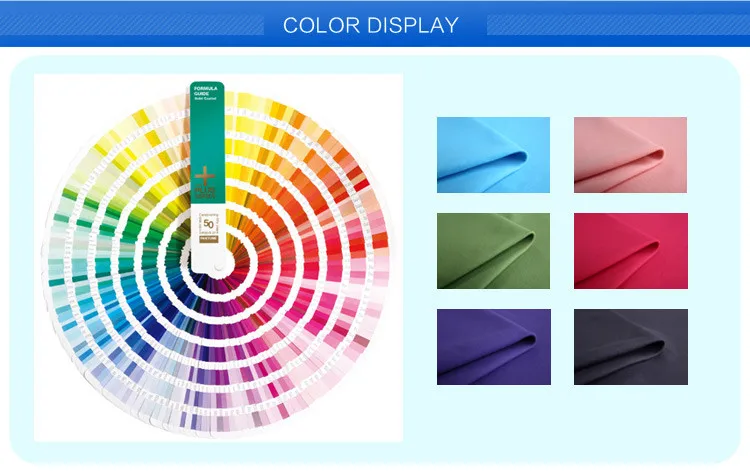Image resolution: width=750 pixels, height=476 pixels.
Task: Click the striped band right of header title
Action: point(618,25)
